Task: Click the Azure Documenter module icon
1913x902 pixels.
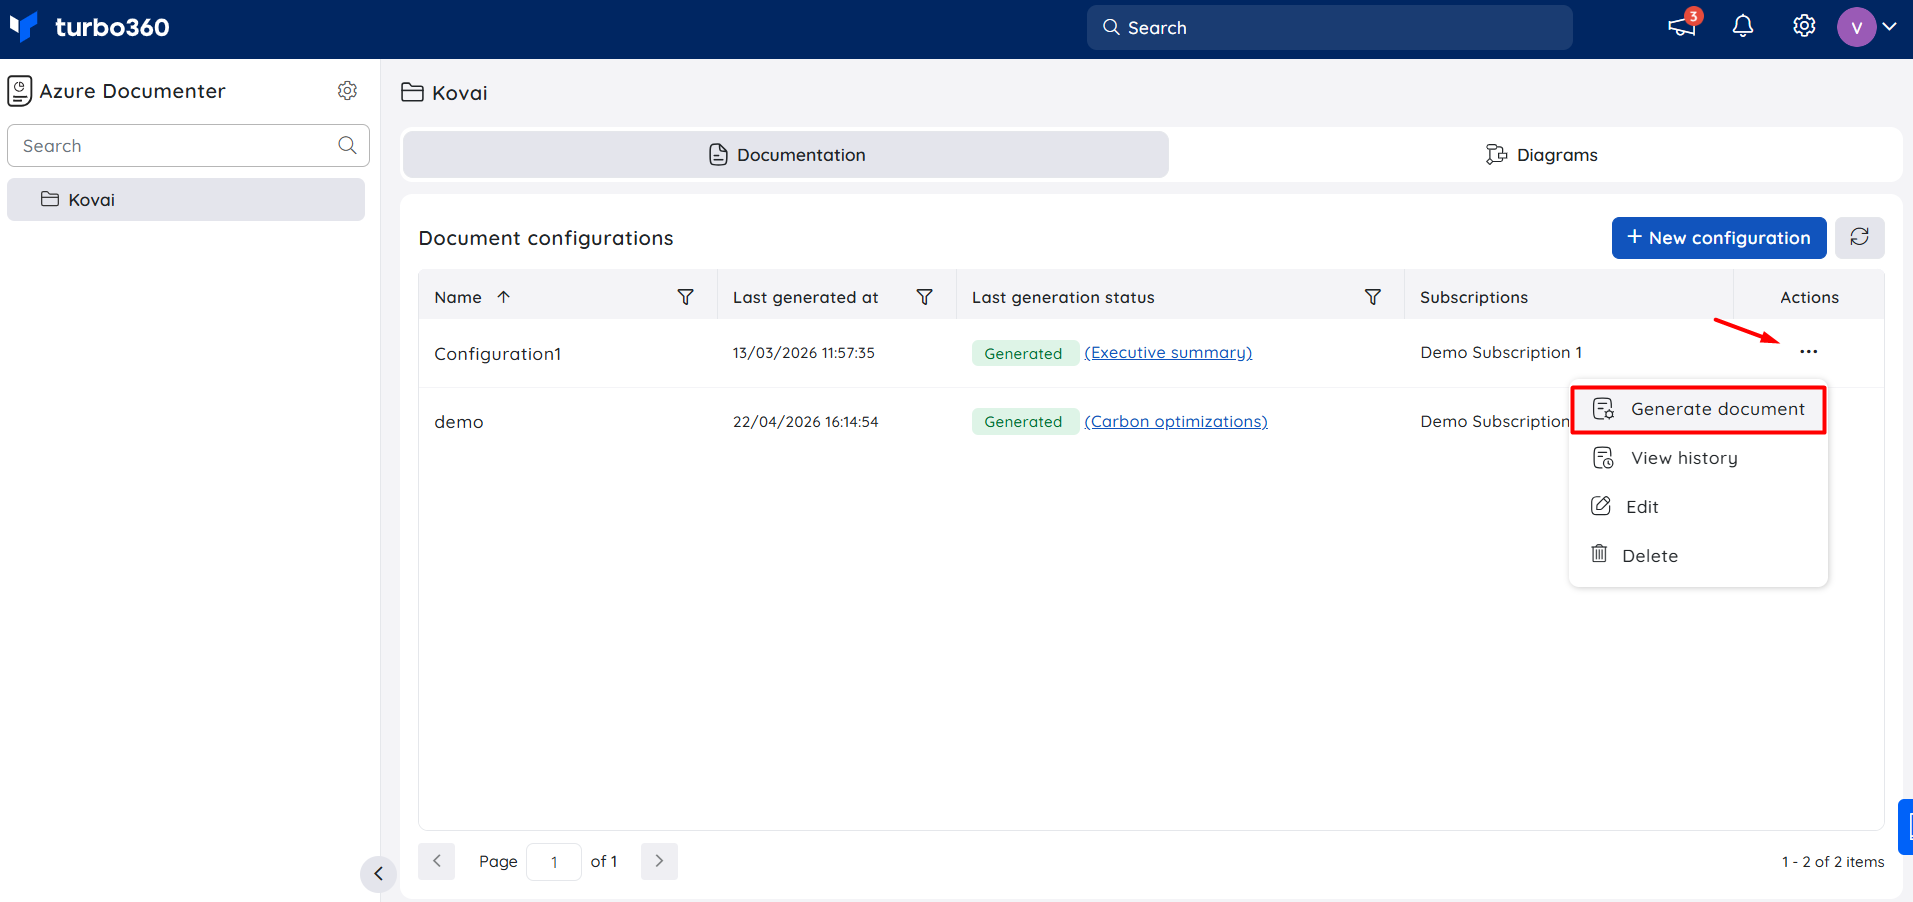Action: (19, 91)
